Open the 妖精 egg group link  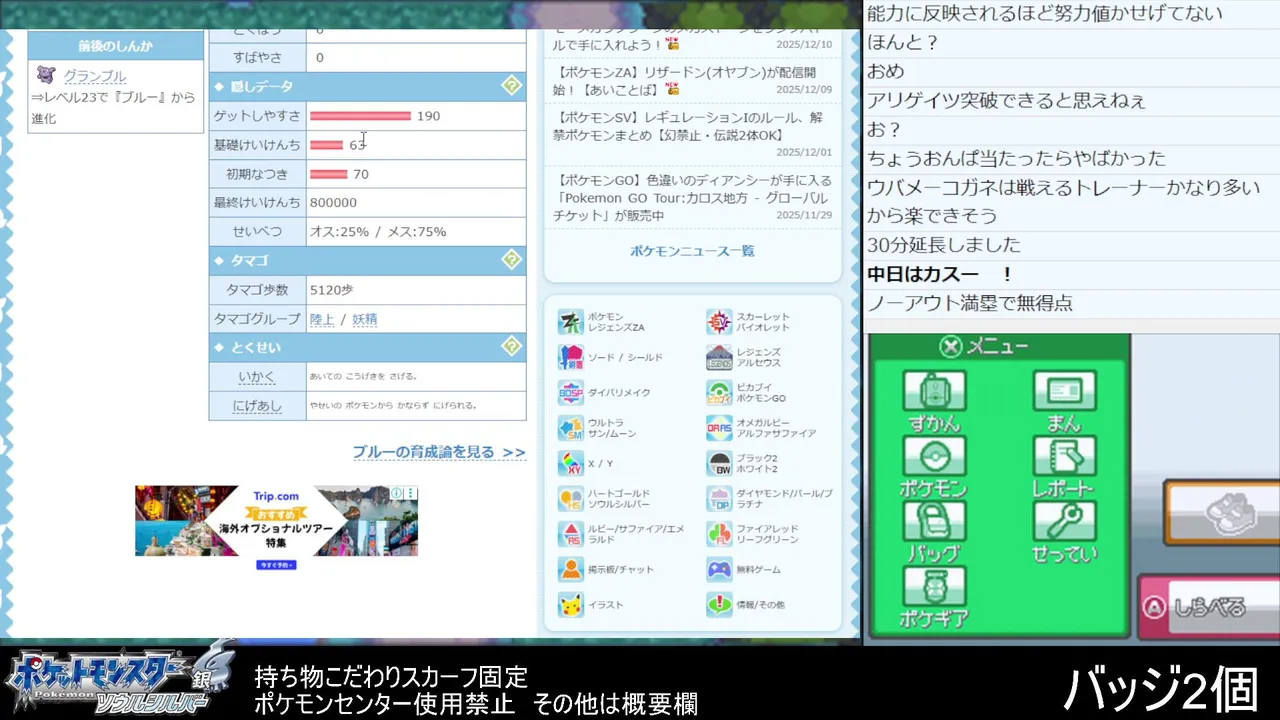(x=365, y=319)
